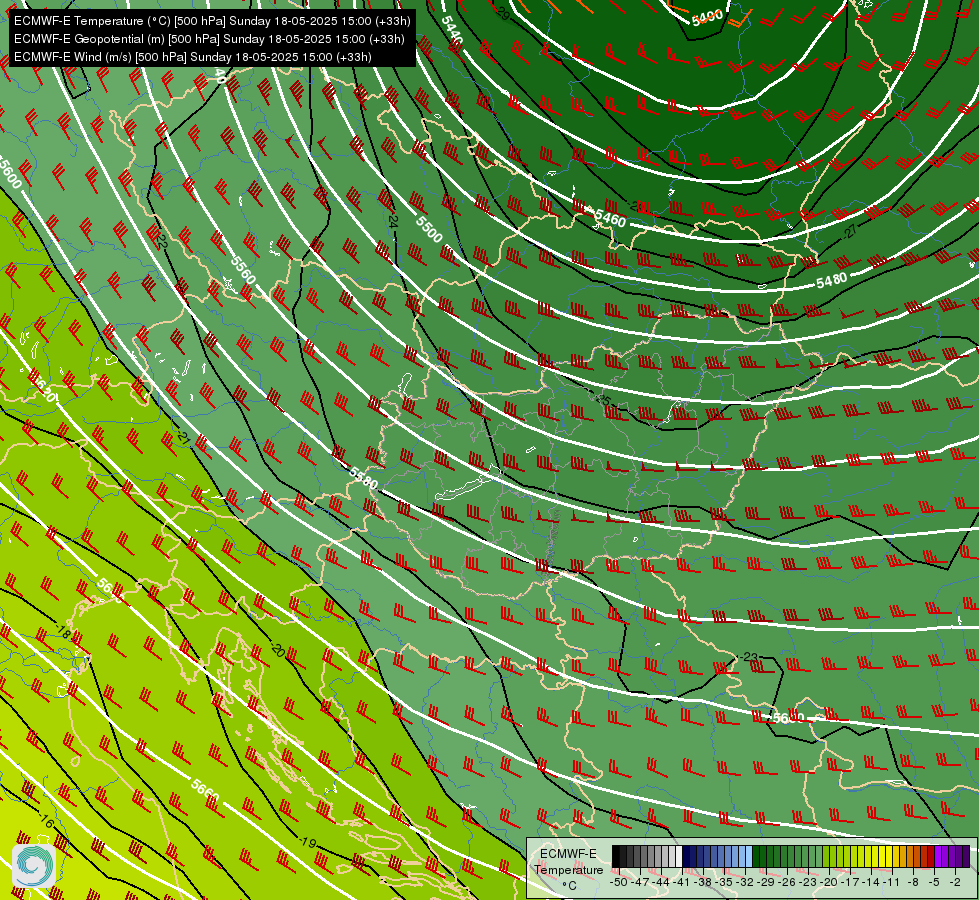
Task: Click the -18 isotherm label on map
Action: click(64, 631)
